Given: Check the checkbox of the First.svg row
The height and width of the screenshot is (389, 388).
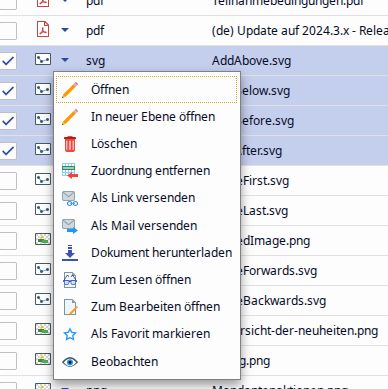Looking at the screenshot, I should (x=8, y=181).
